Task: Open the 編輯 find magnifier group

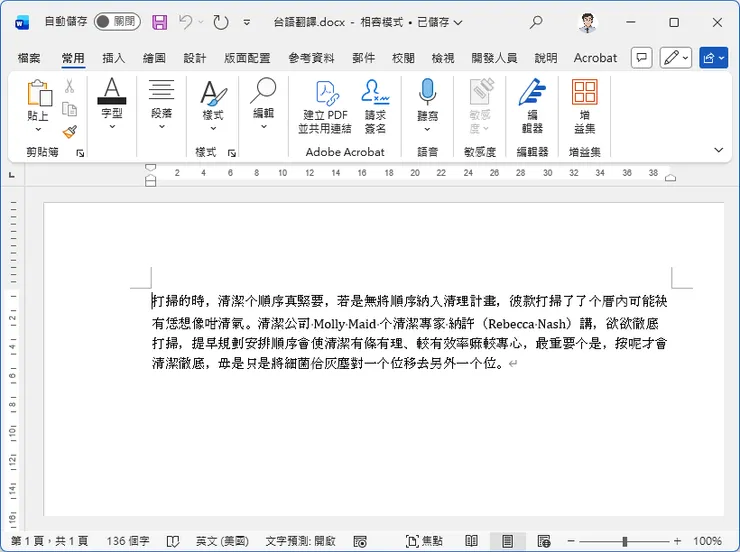Action: (x=263, y=103)
